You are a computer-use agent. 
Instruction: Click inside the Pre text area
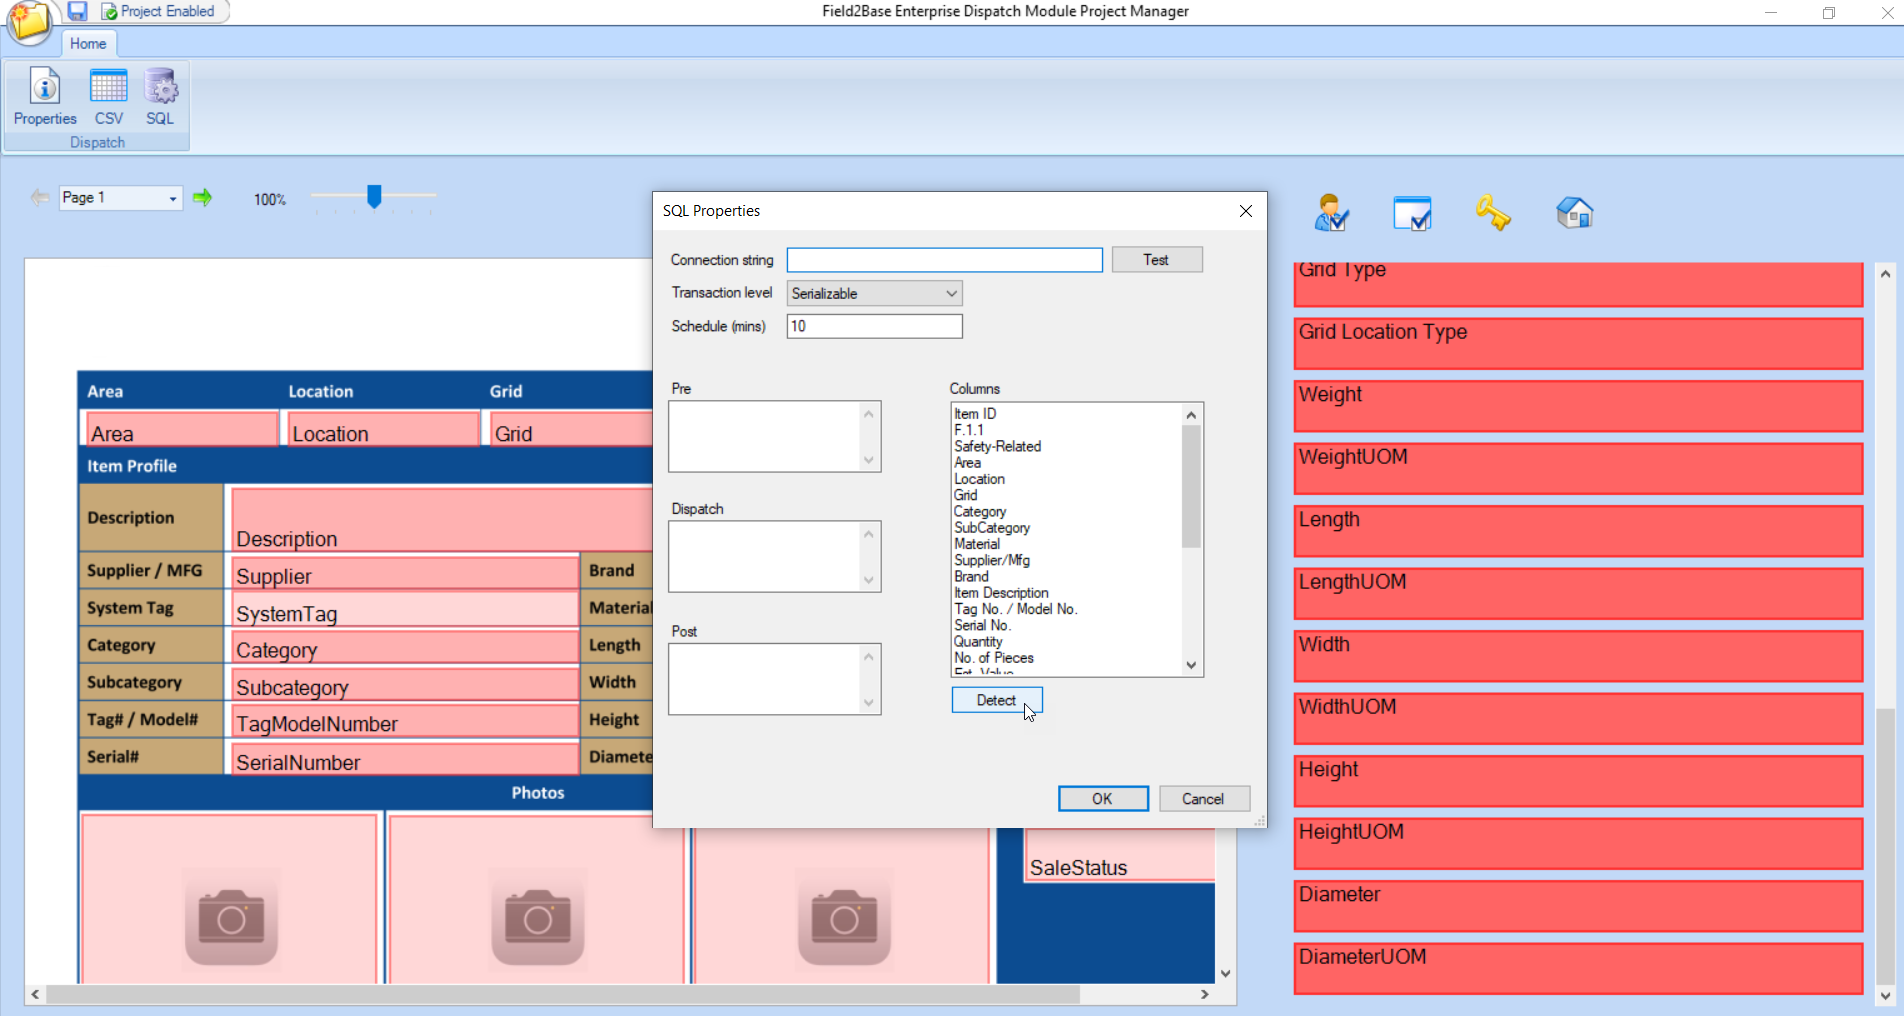(x=765, y=436)
